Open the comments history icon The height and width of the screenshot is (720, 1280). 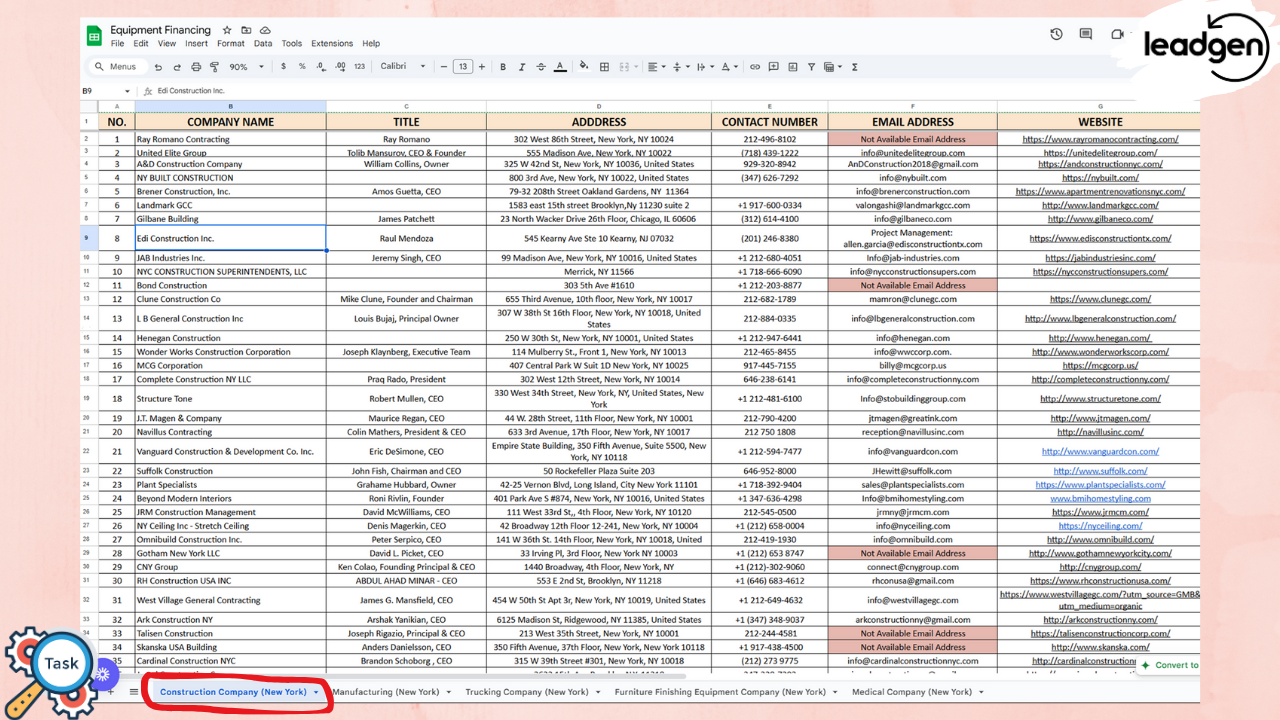click(1086, 34)
